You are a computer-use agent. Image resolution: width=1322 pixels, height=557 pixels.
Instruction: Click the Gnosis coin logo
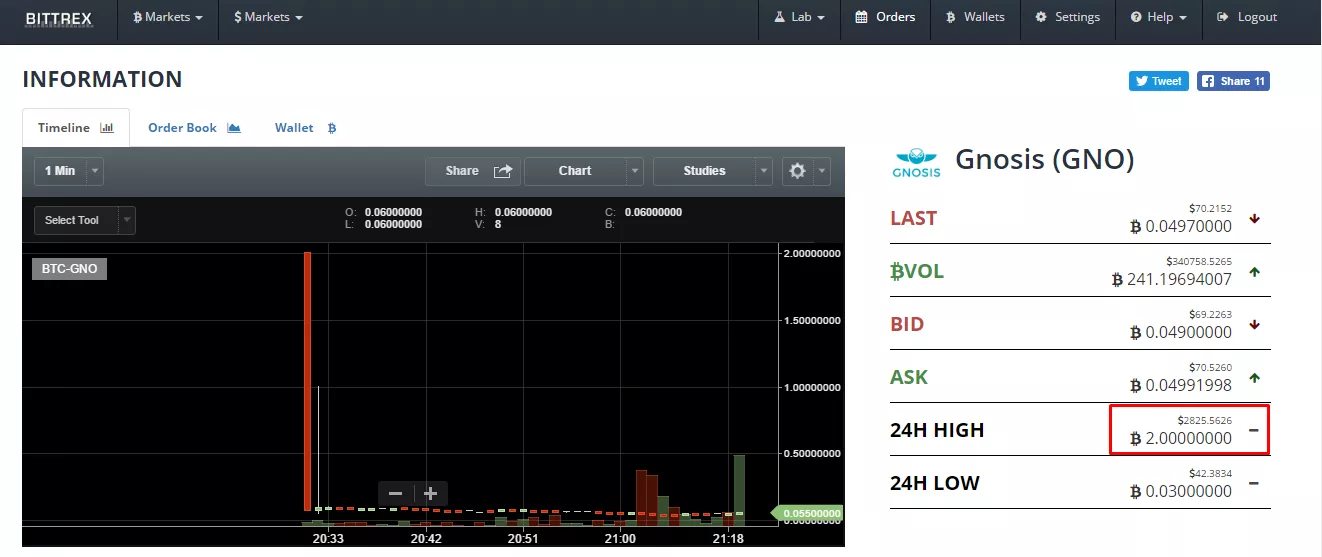pyautogui.click(x=917, y=162)
